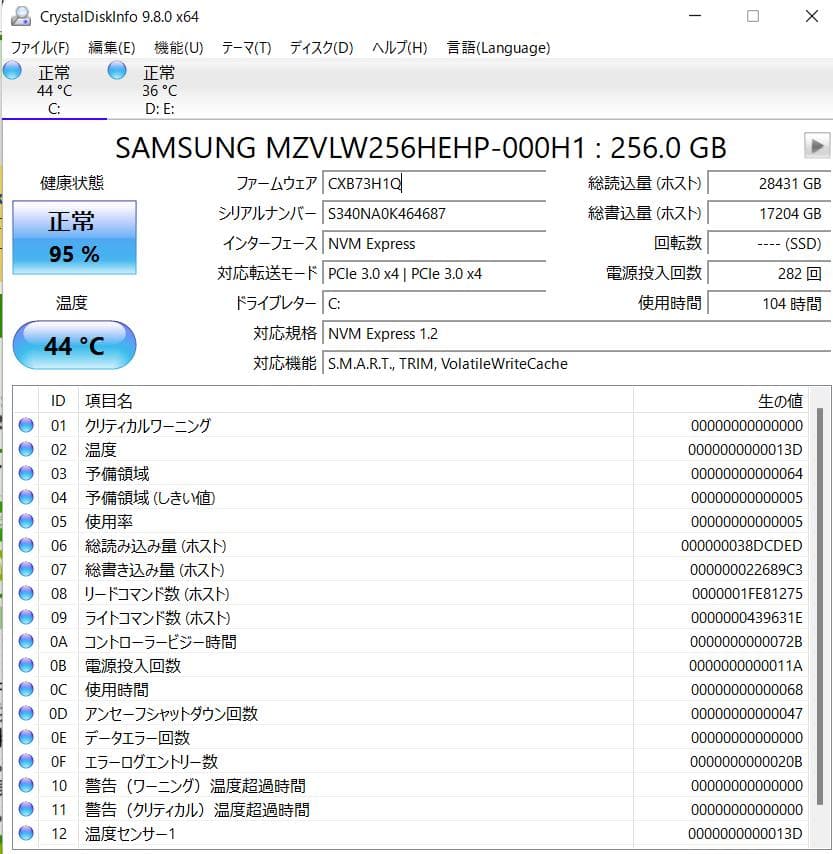Click the 44 °C temperature button
833x854 pixels.
(74, 345)
